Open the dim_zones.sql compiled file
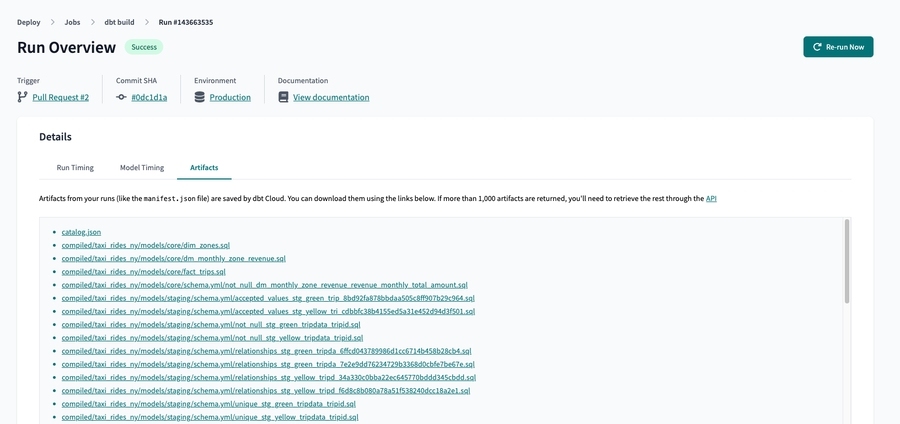Screen dimensions: 900x424 pos(145,245)
